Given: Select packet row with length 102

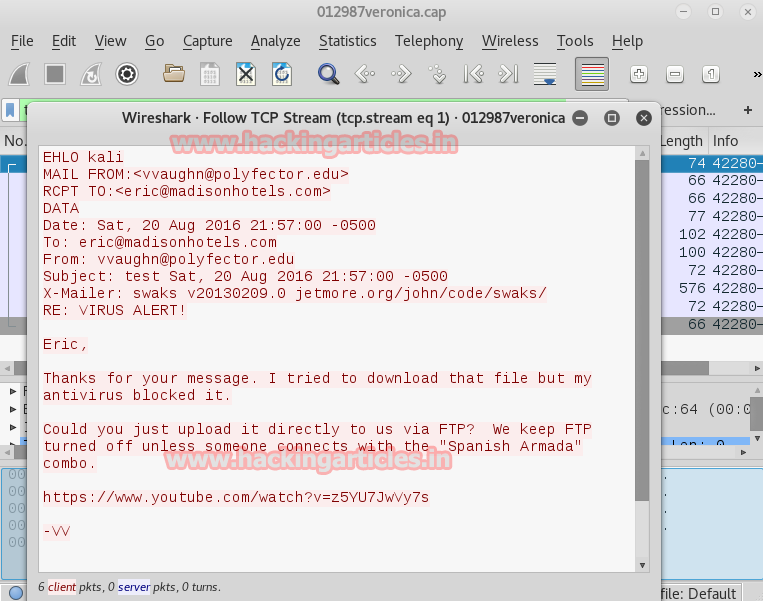Looking at the screenshot, I should click(x=711, y=234).
